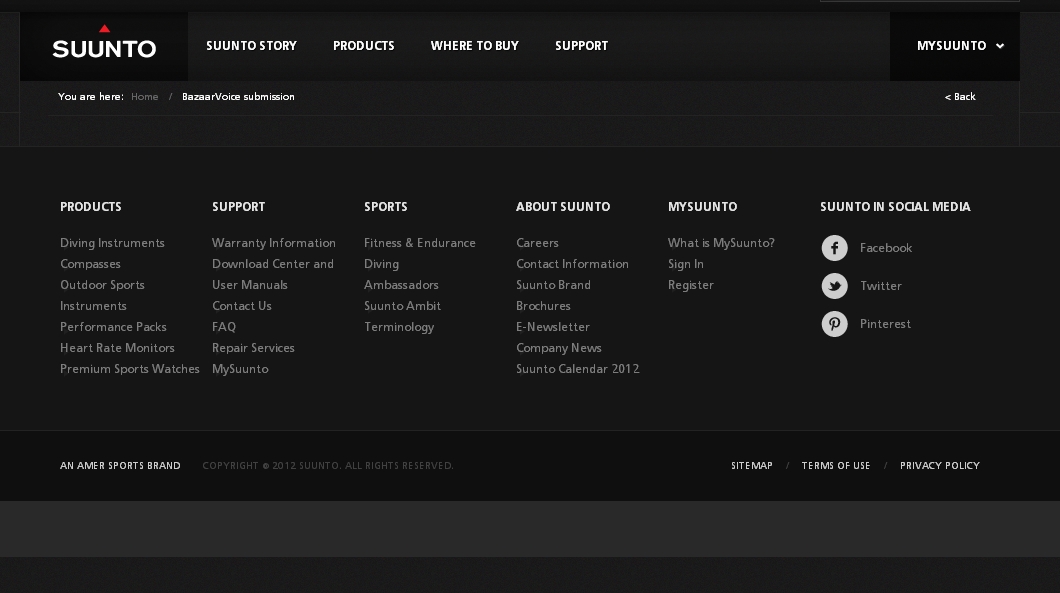This screenshot has height=593, width=1060.
Task: Open the Sitemap link
Action: coord(752,466)
